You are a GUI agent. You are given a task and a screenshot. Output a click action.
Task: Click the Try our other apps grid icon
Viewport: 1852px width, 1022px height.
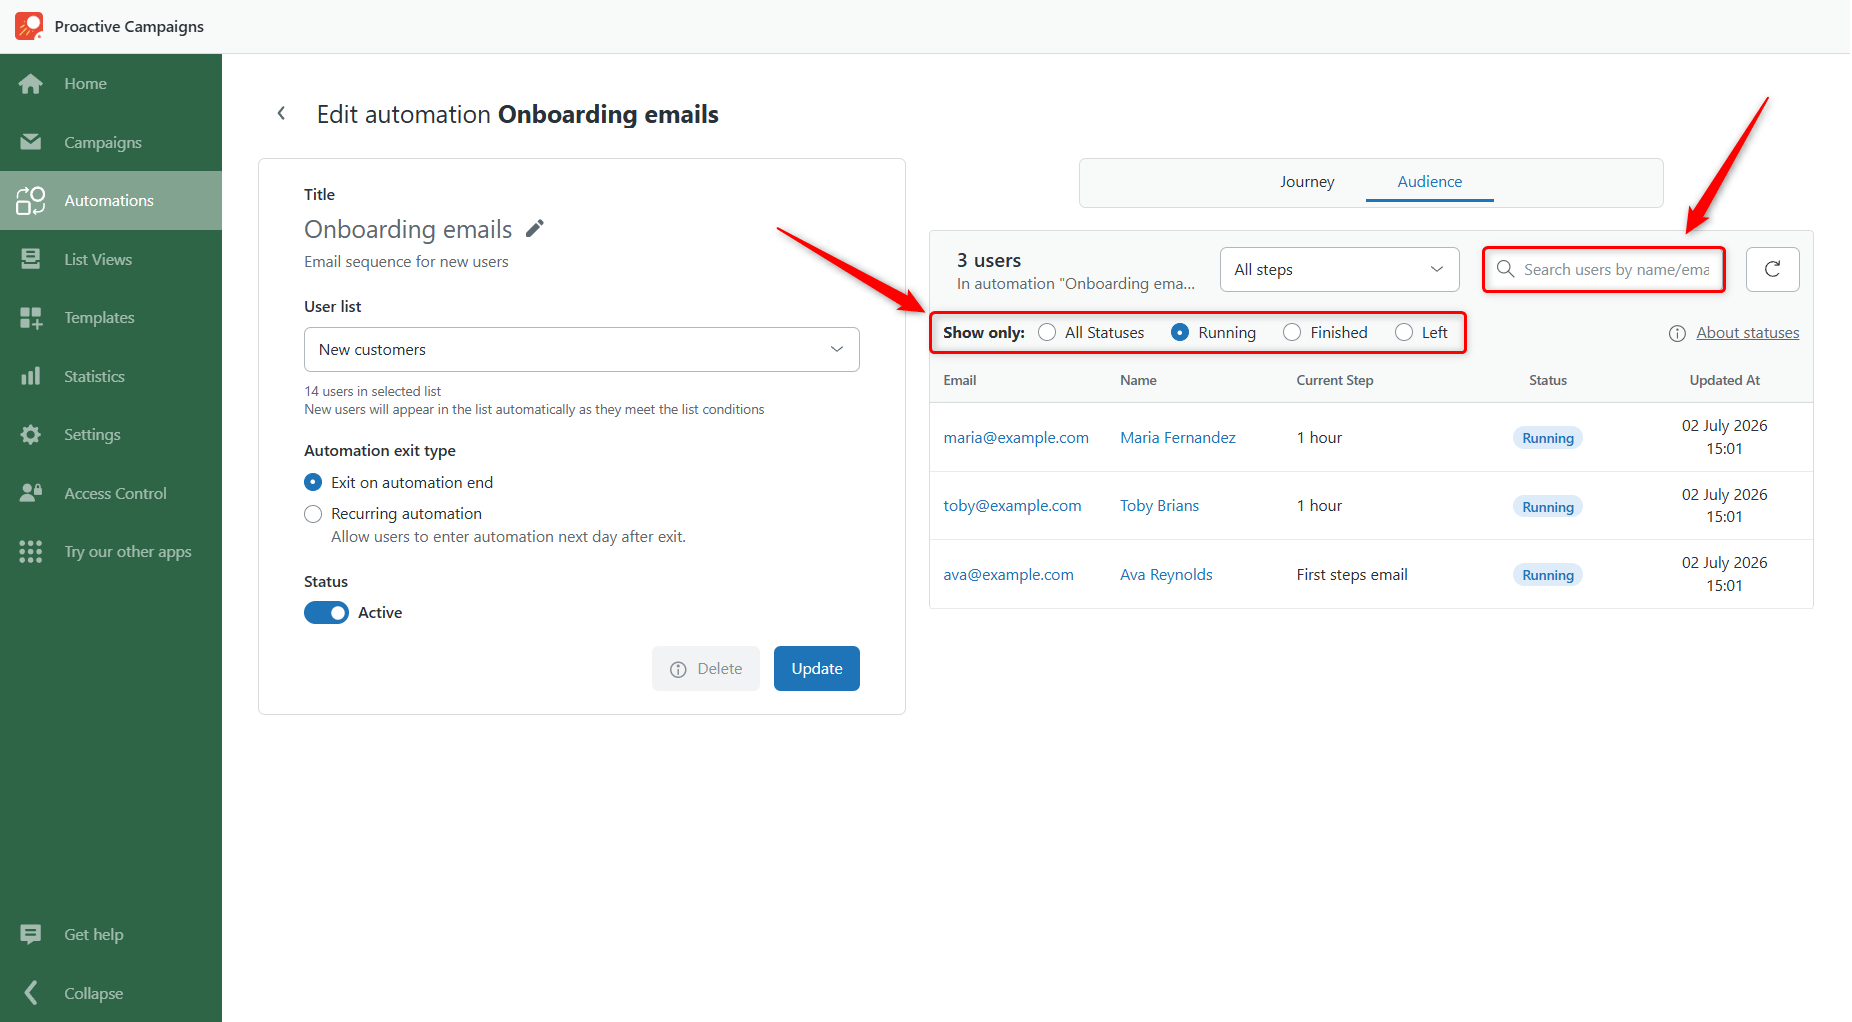pyautogui.click(x=31, y=552)
